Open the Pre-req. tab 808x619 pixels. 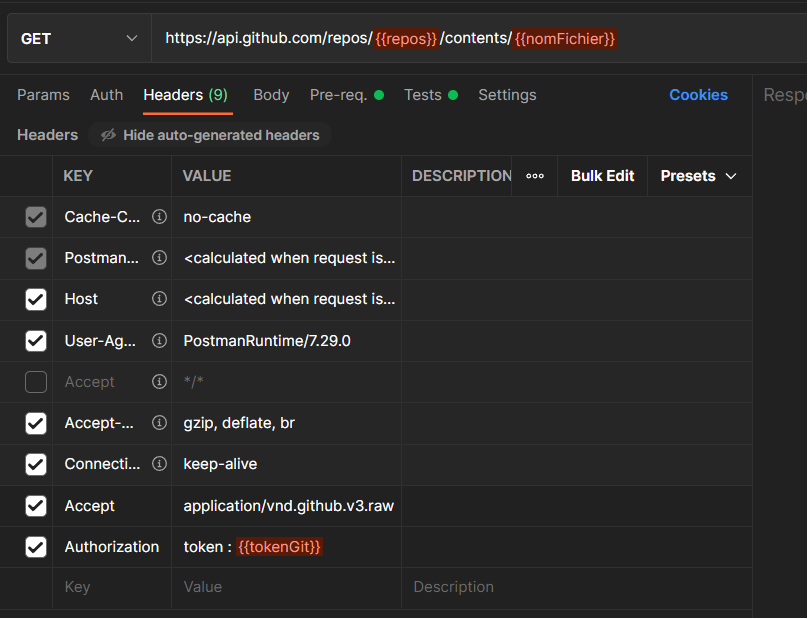point(347,95)
